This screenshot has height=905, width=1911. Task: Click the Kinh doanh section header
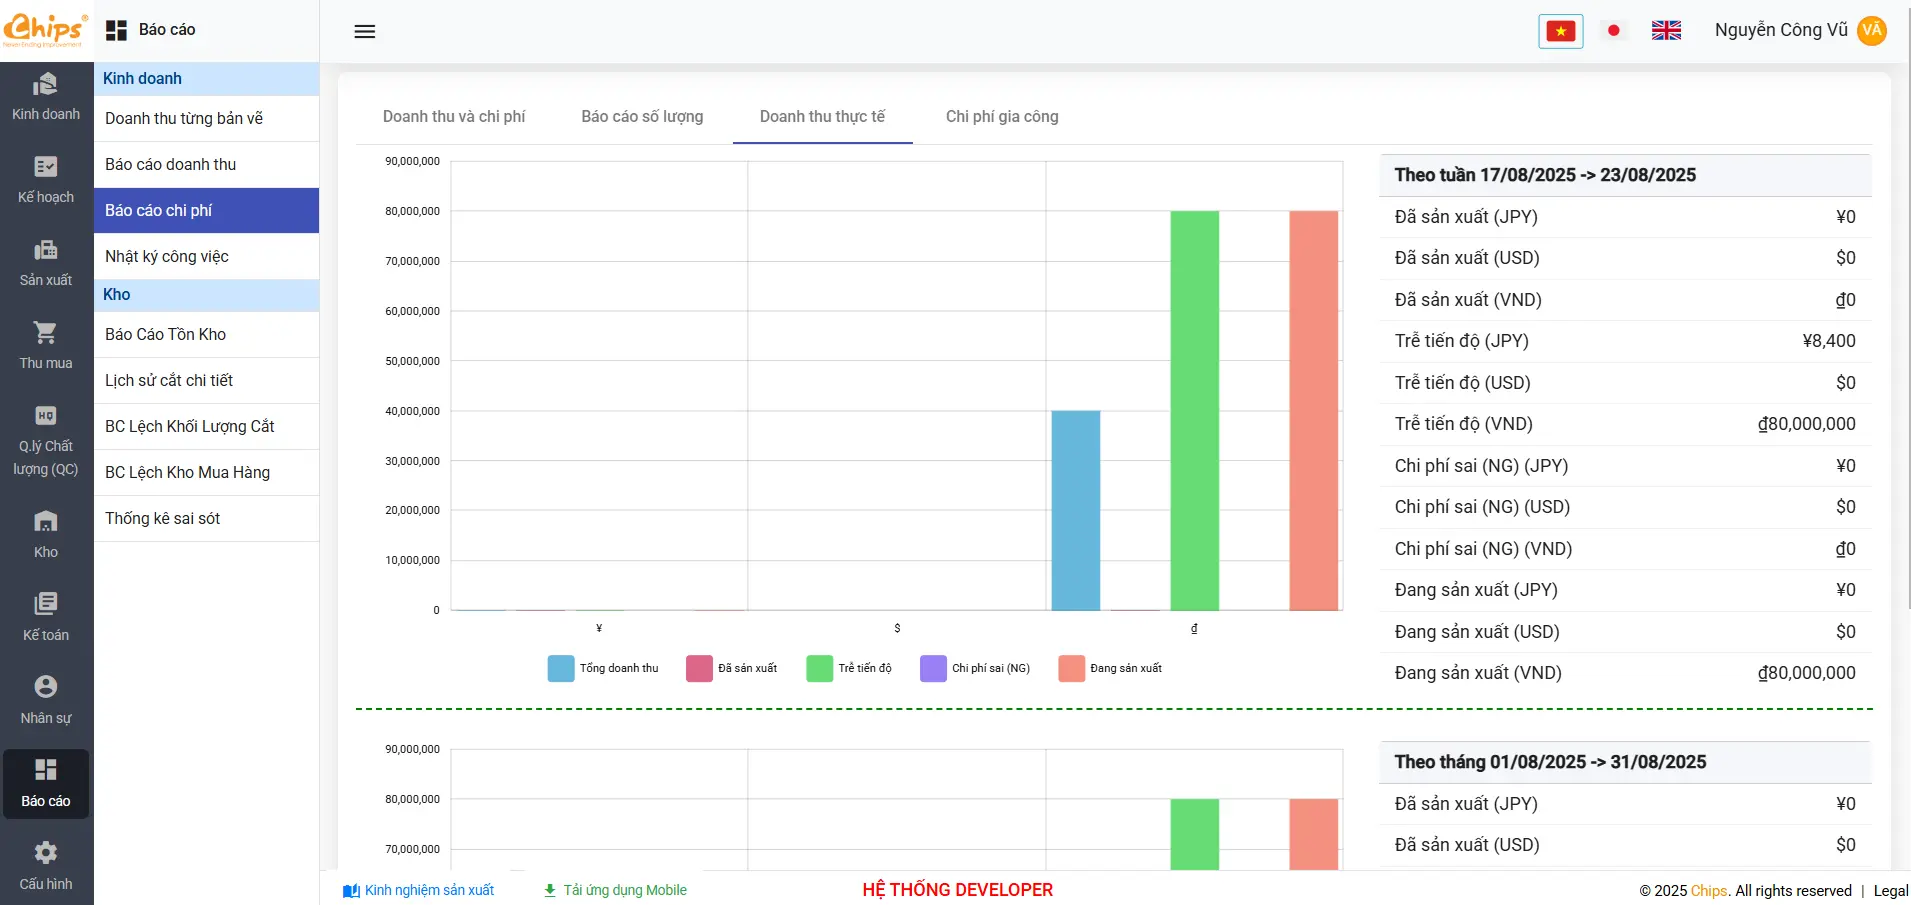[206, 79]
